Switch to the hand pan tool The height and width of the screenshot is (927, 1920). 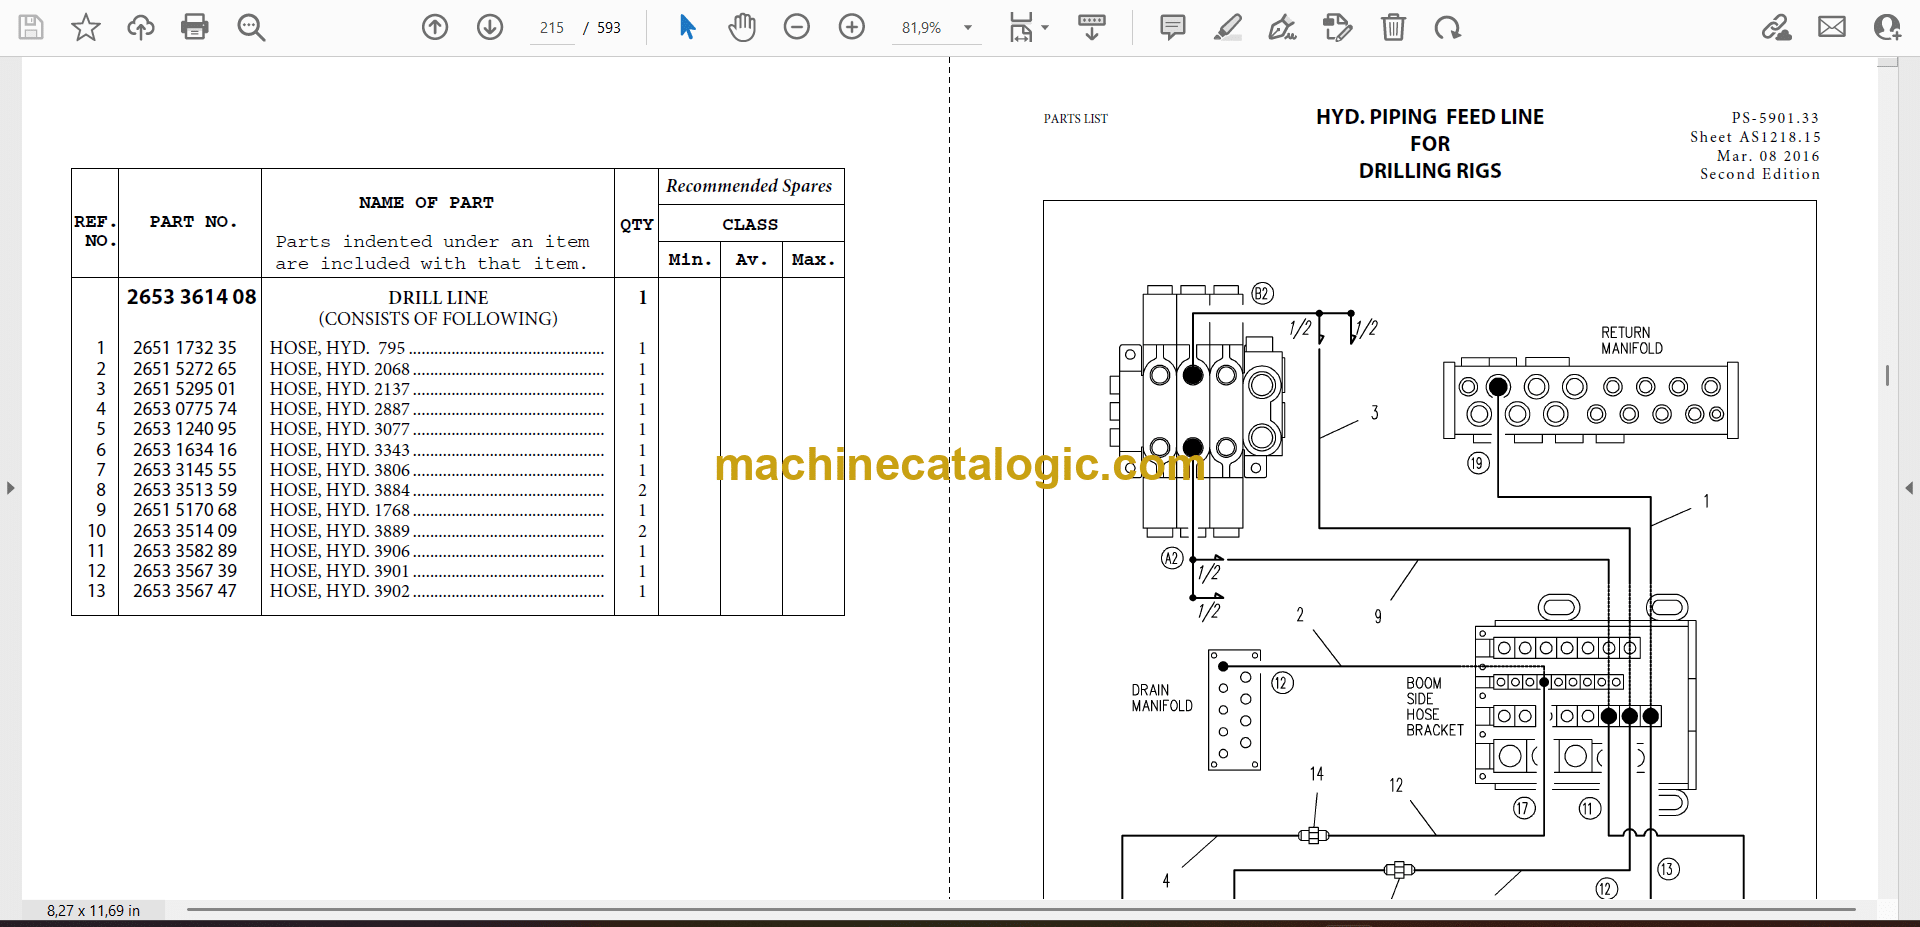coord(742,27)
